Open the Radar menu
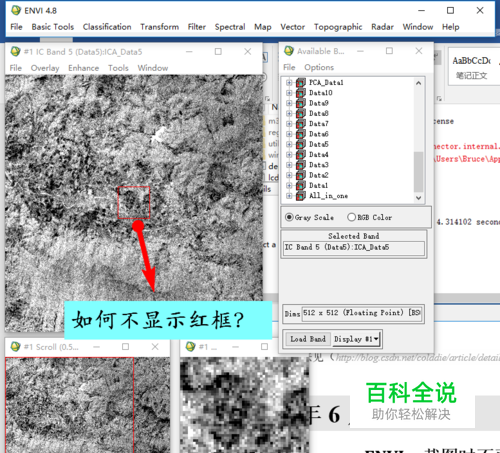 pyautogui.click(x=382, y=27)
